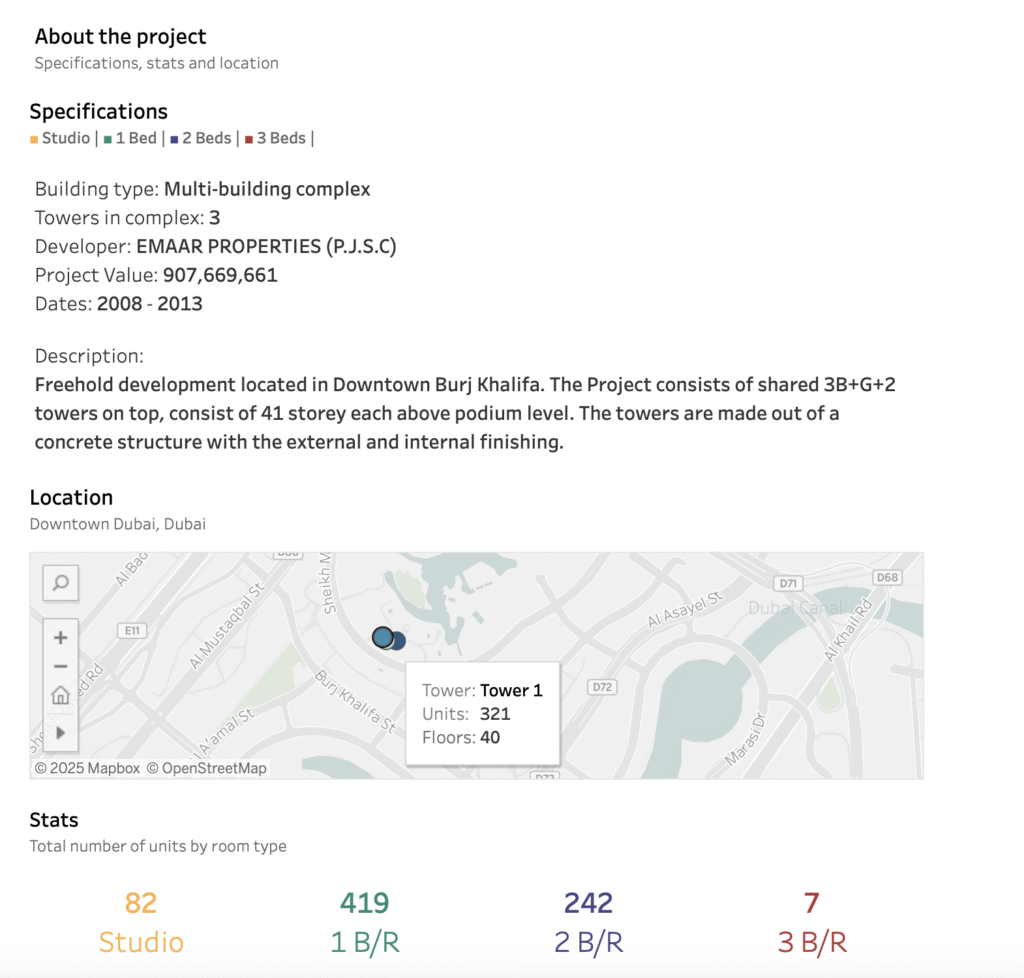Click the green 1 Bed legend square
This screenshot has width=1024, height=978.
(x=108, y=139)
